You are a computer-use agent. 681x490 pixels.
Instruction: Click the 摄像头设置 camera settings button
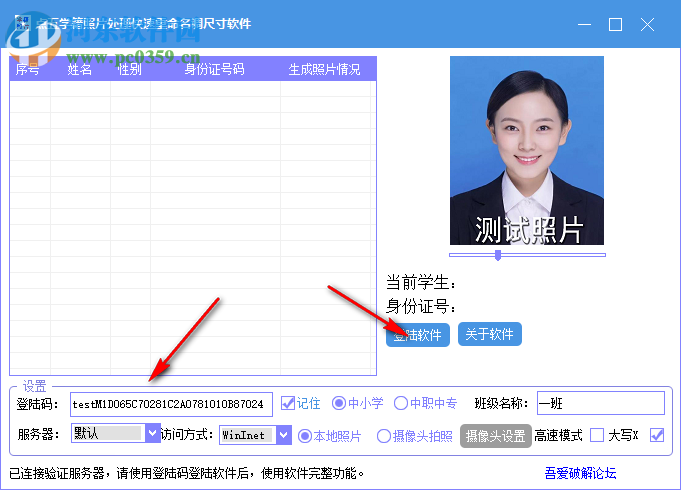pos(496,436)
